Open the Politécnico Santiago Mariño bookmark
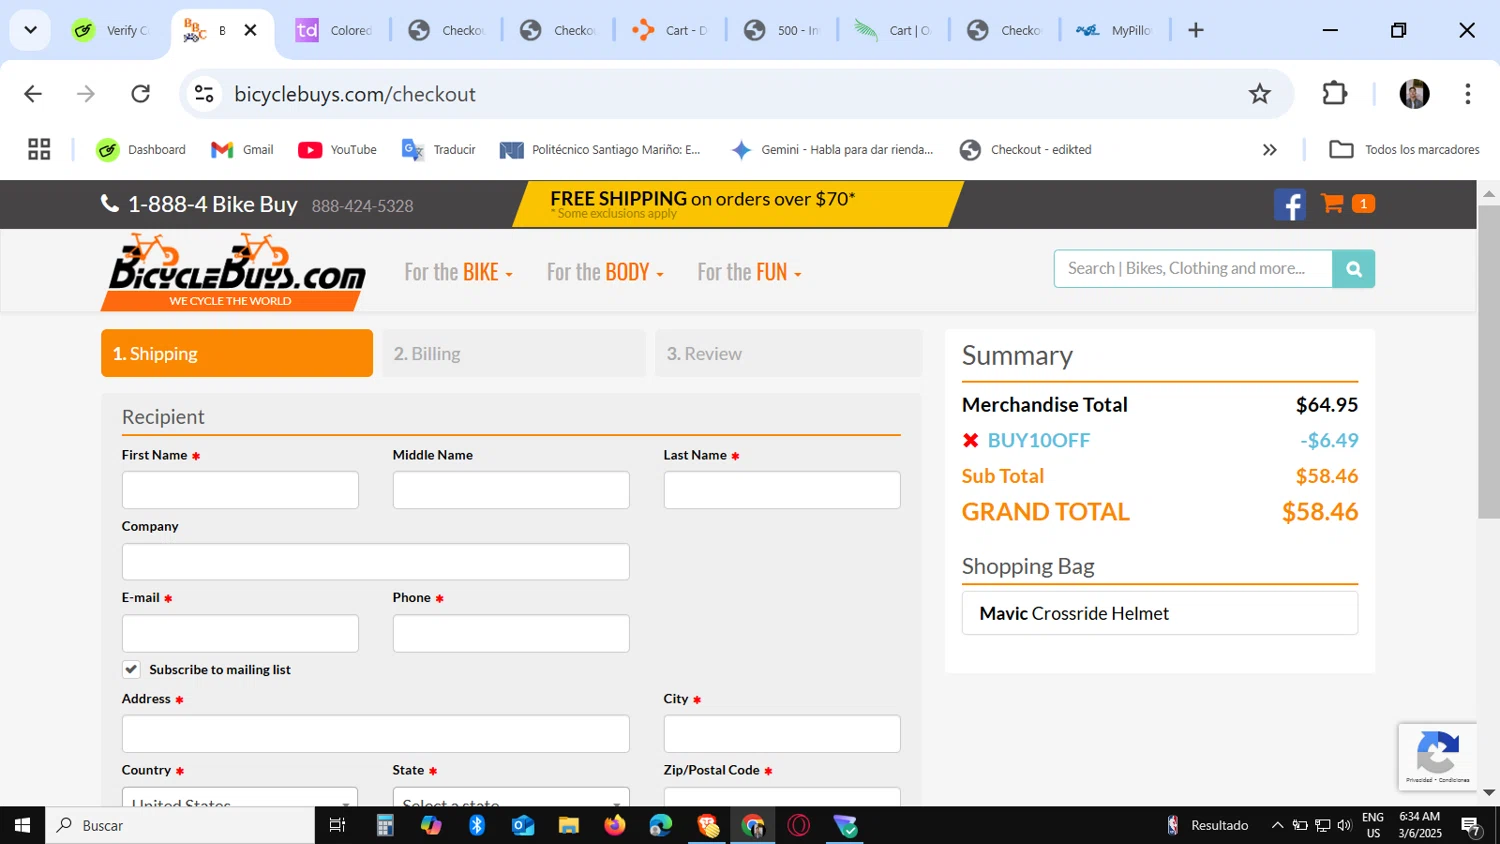The width and height of the screenshot is (1500, 844). pyautogui.click(x=601, y=150)
